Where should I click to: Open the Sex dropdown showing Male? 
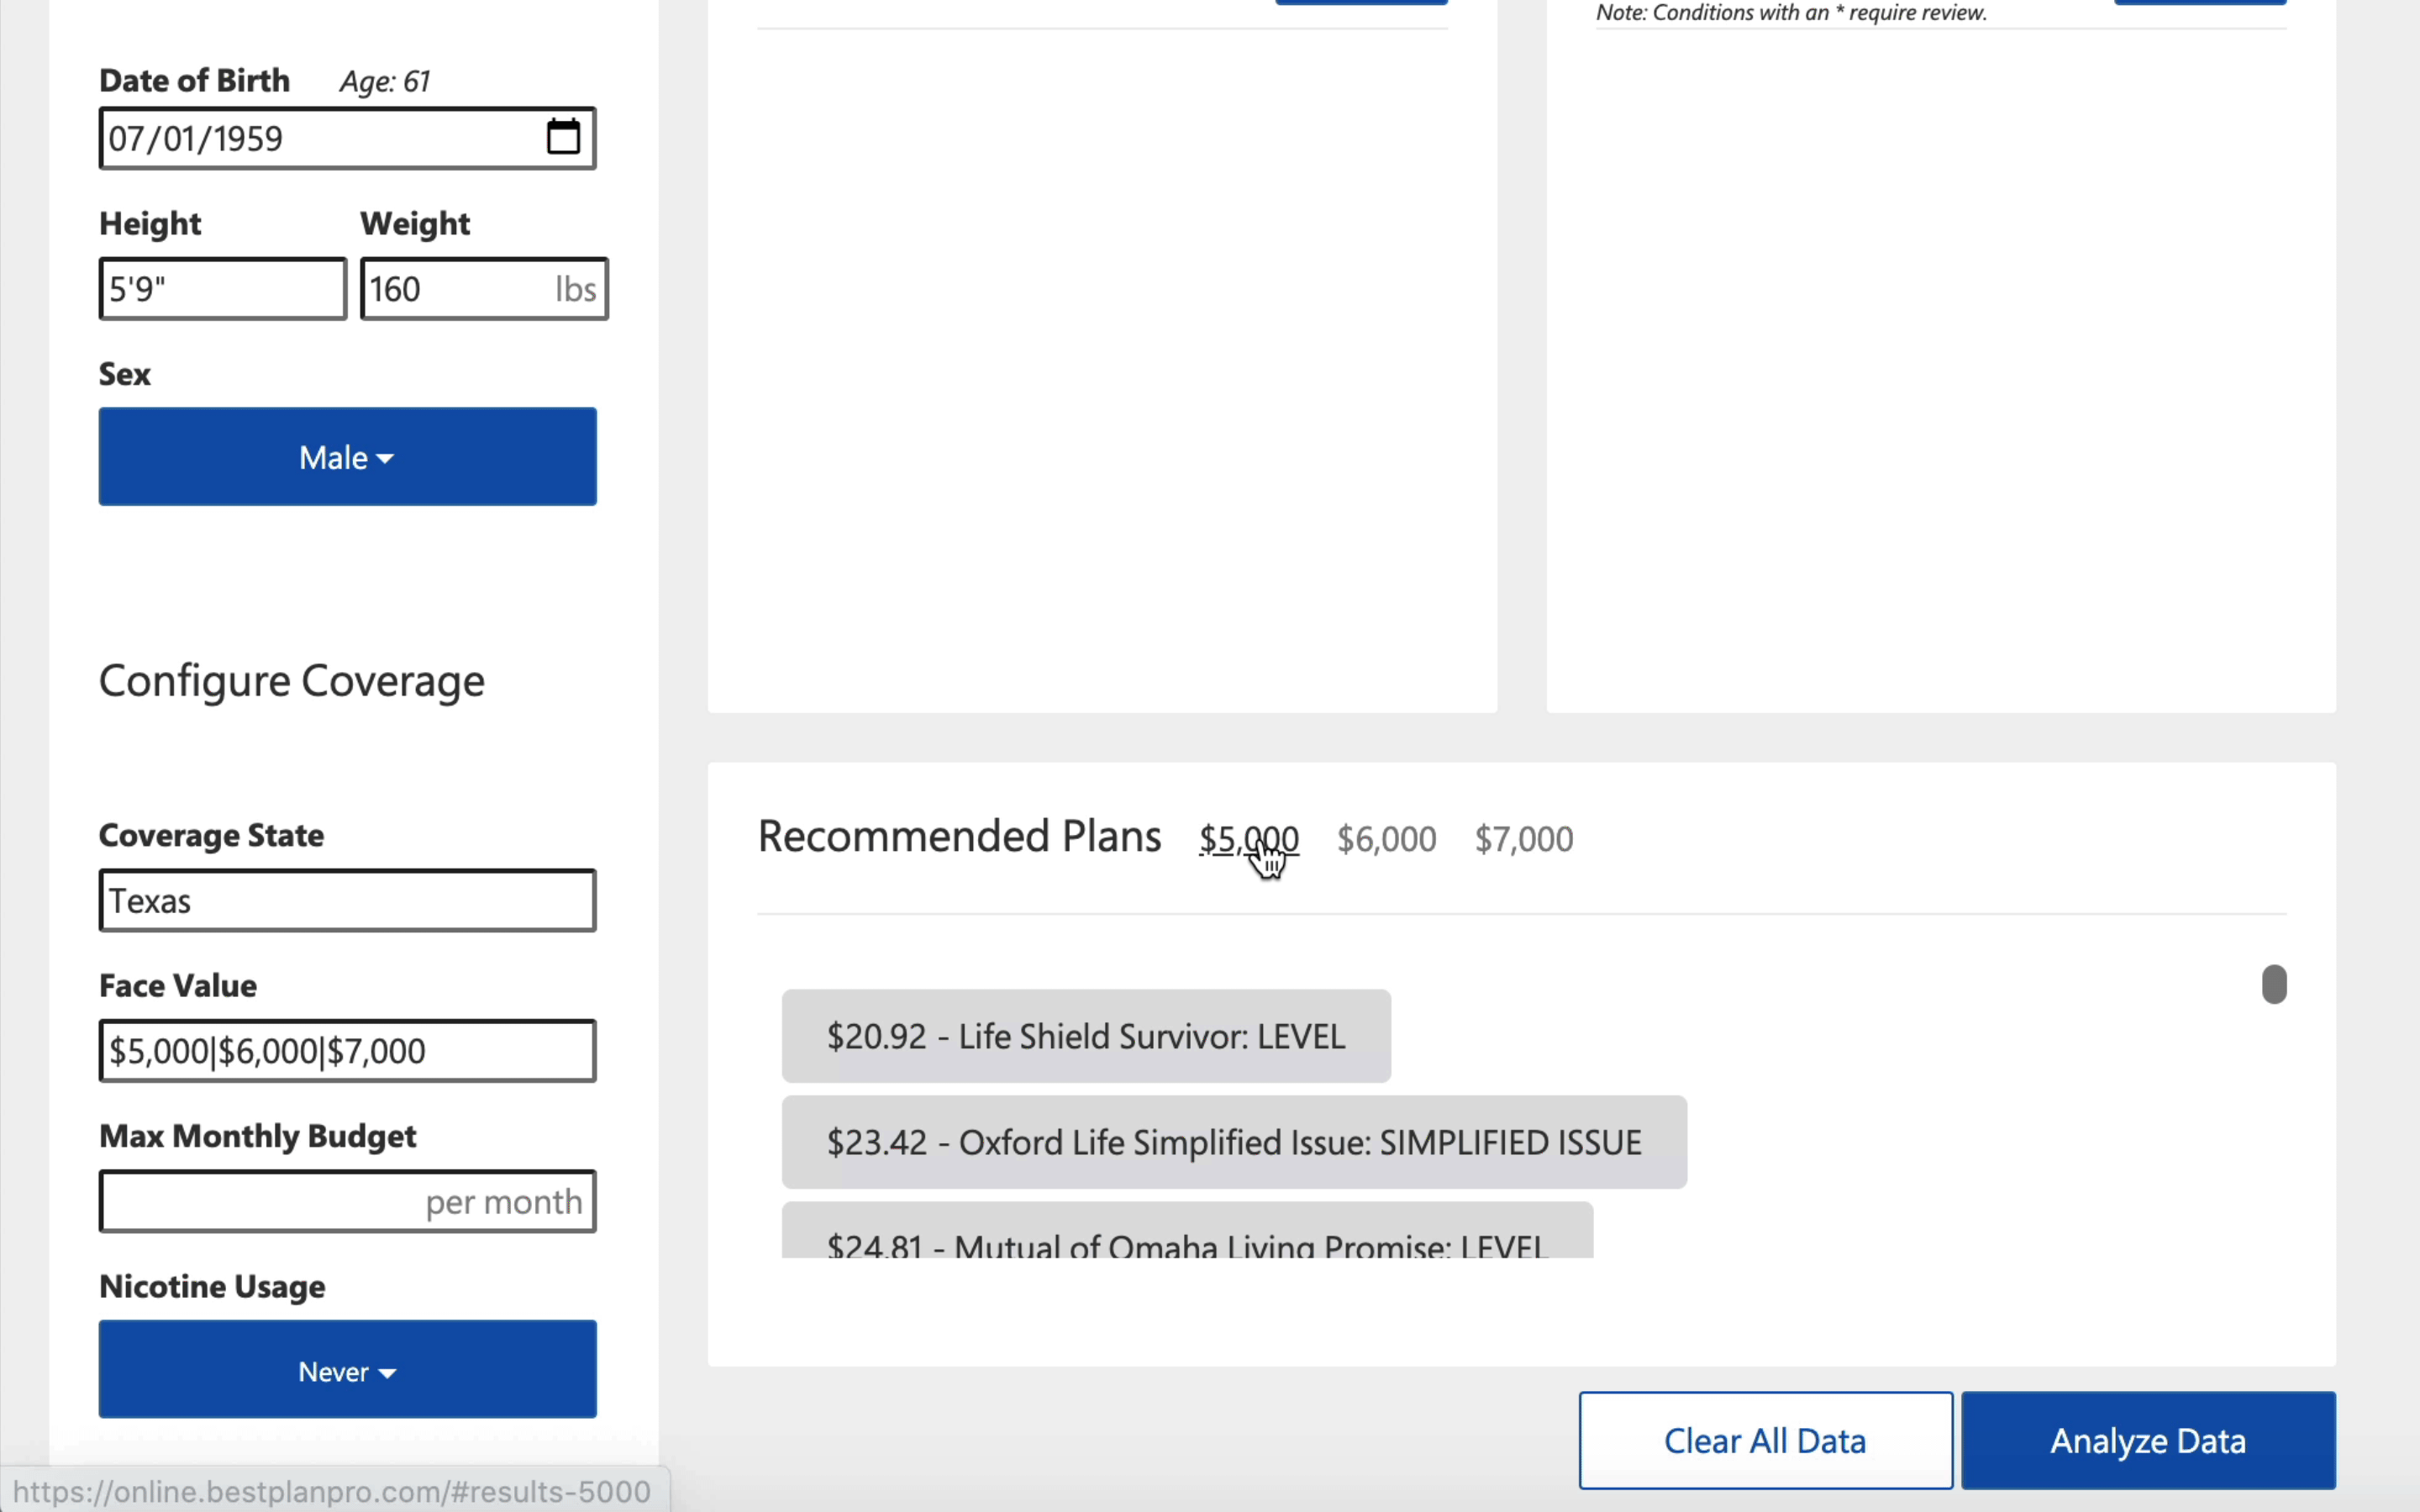[x=347, y=456]
